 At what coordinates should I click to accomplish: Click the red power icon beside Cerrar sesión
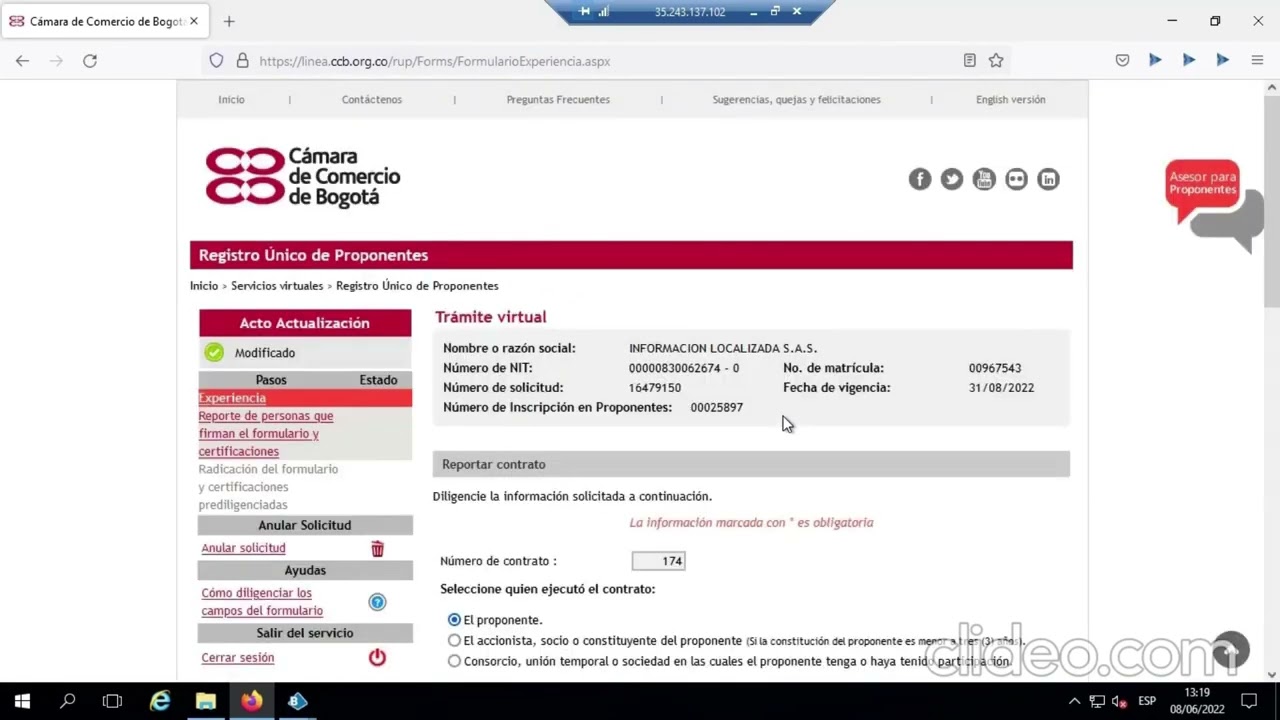pos(377,657)
